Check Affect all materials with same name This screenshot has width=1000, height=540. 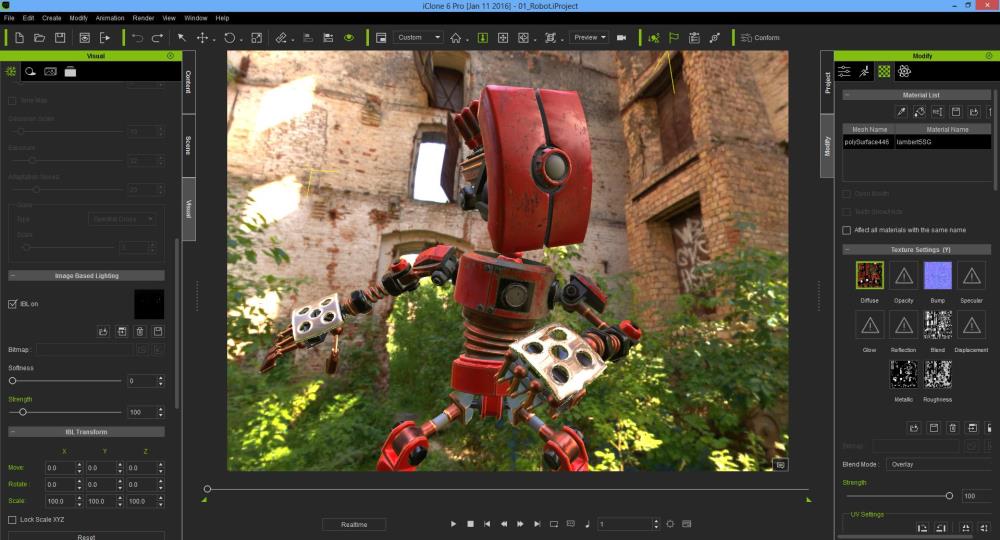click(847, 230)
